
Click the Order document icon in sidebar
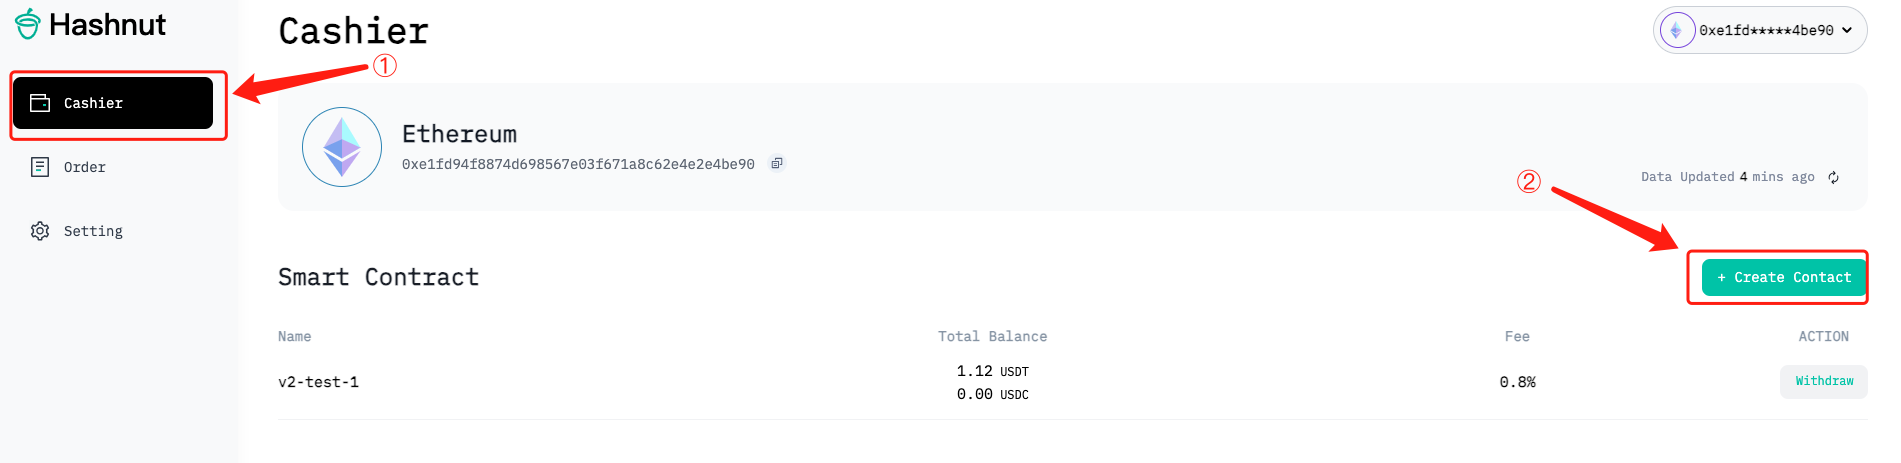pos(40,167)
